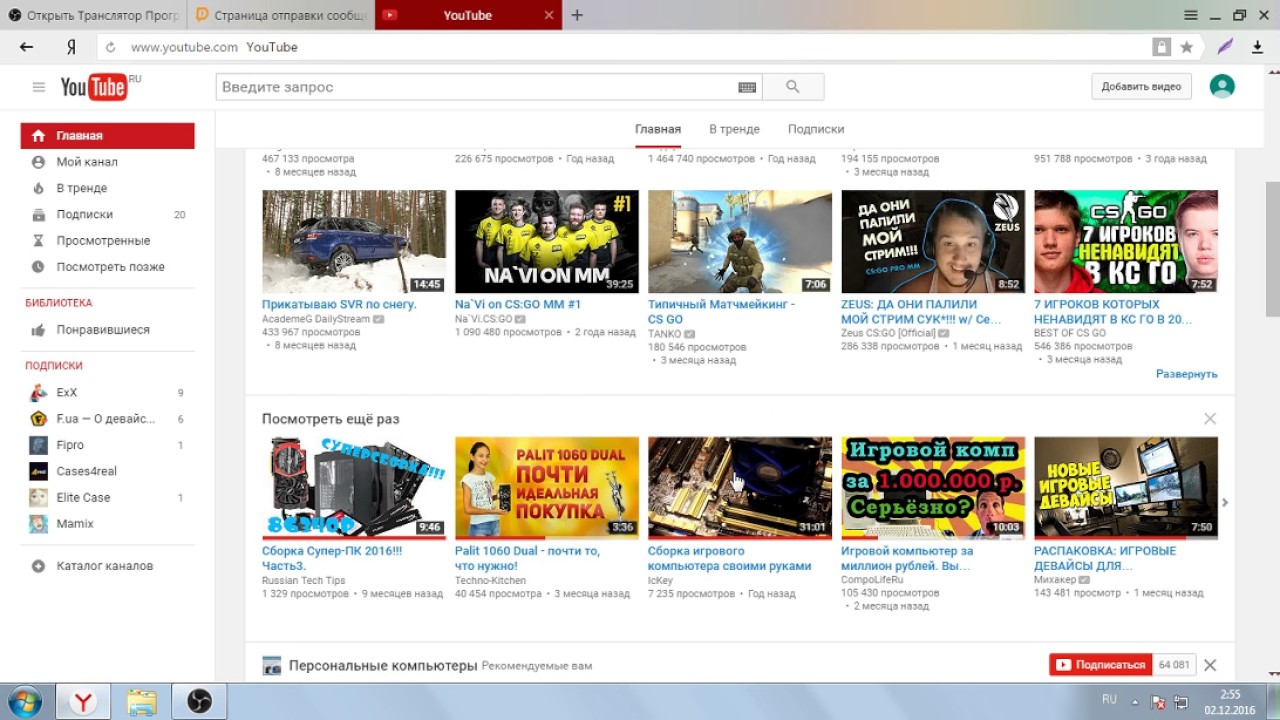The width and height of the screenshot is (1280, 720).
Task: Open '7 ИГРОКОВ КОТОРЫХ НЕНАВИДЯТ' video title
Action: [x=1113, y=311]
